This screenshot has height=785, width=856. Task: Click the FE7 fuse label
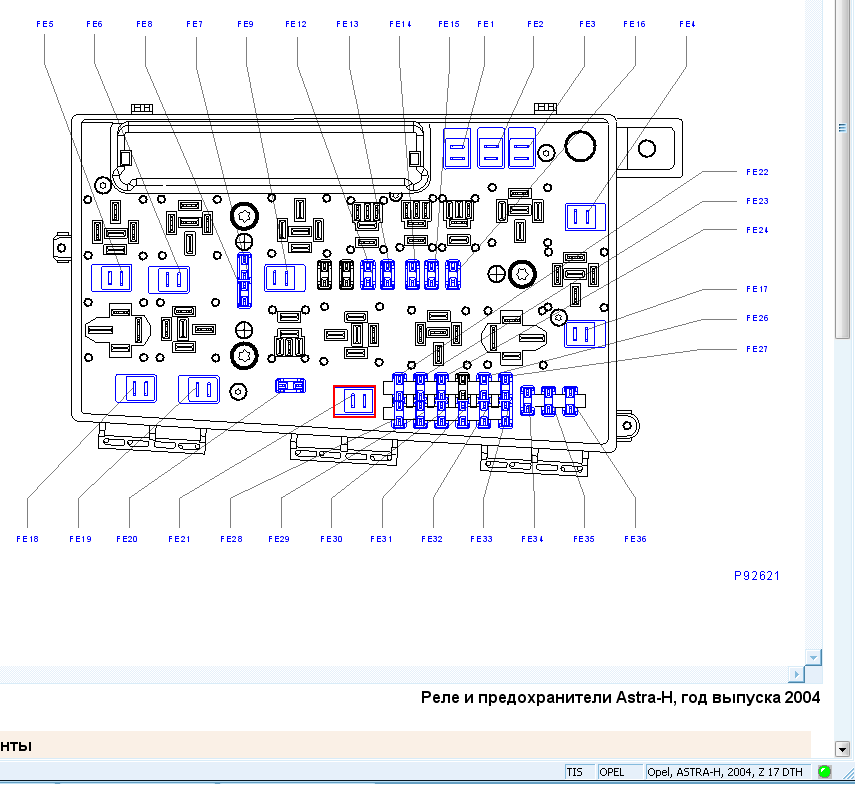pos(194,24)
